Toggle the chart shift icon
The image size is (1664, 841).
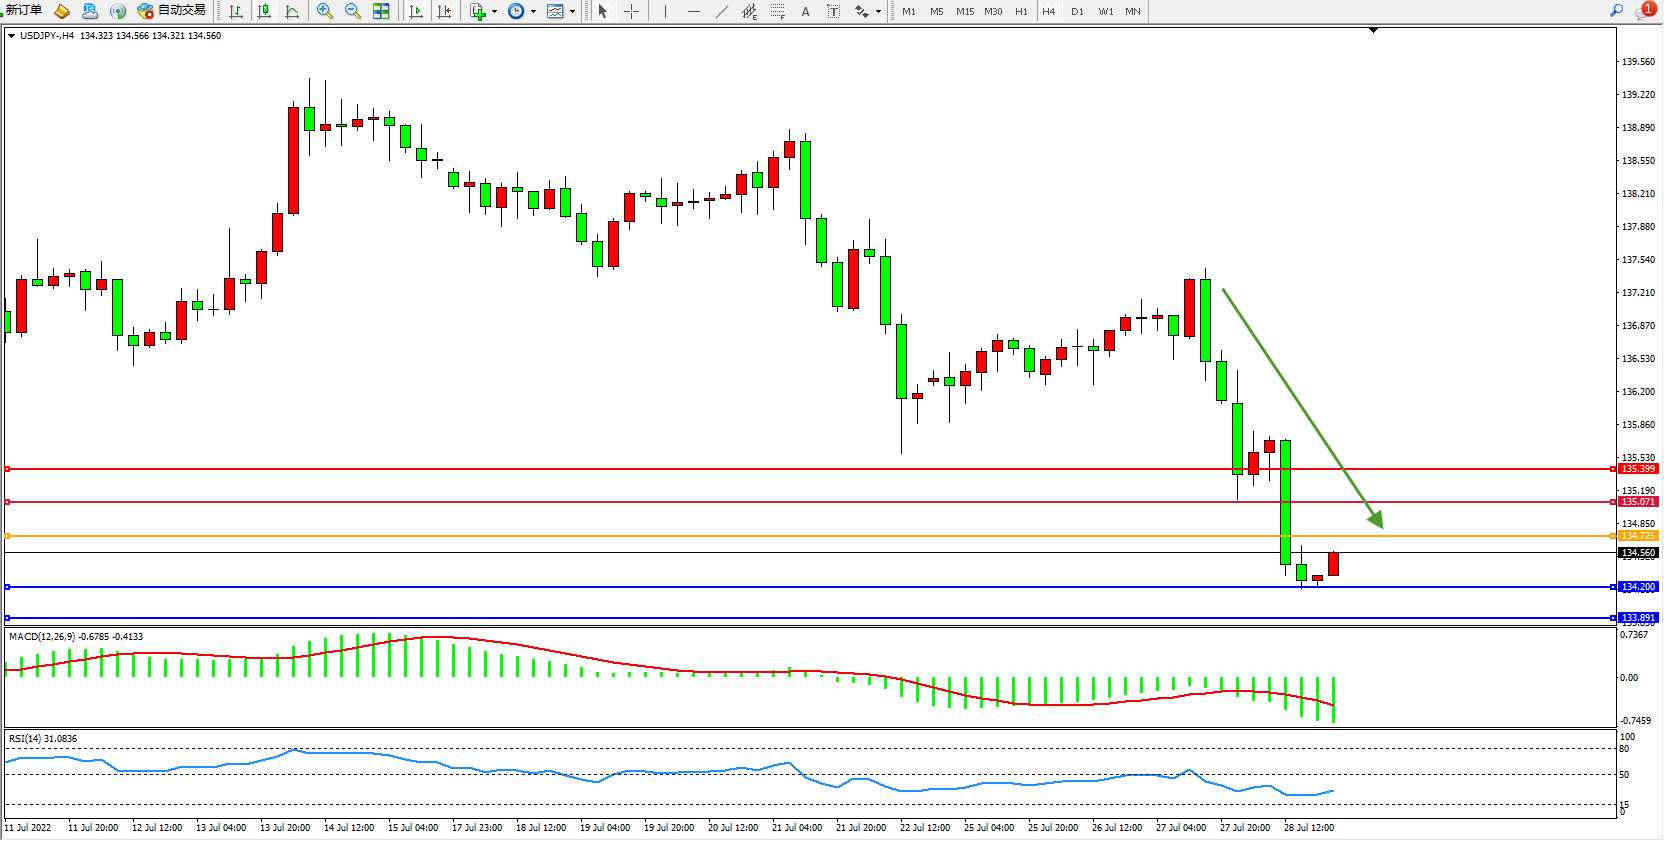coord(444,11)
